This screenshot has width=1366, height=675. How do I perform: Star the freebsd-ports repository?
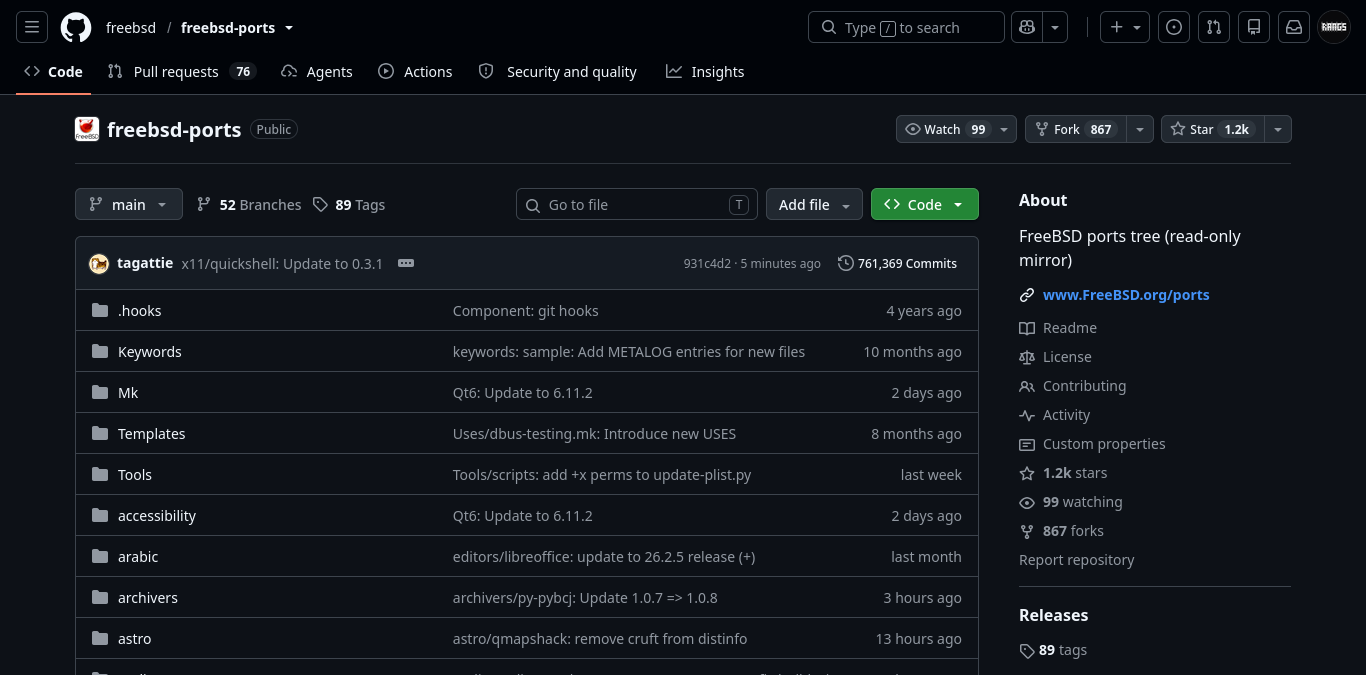pos(1213,129)
